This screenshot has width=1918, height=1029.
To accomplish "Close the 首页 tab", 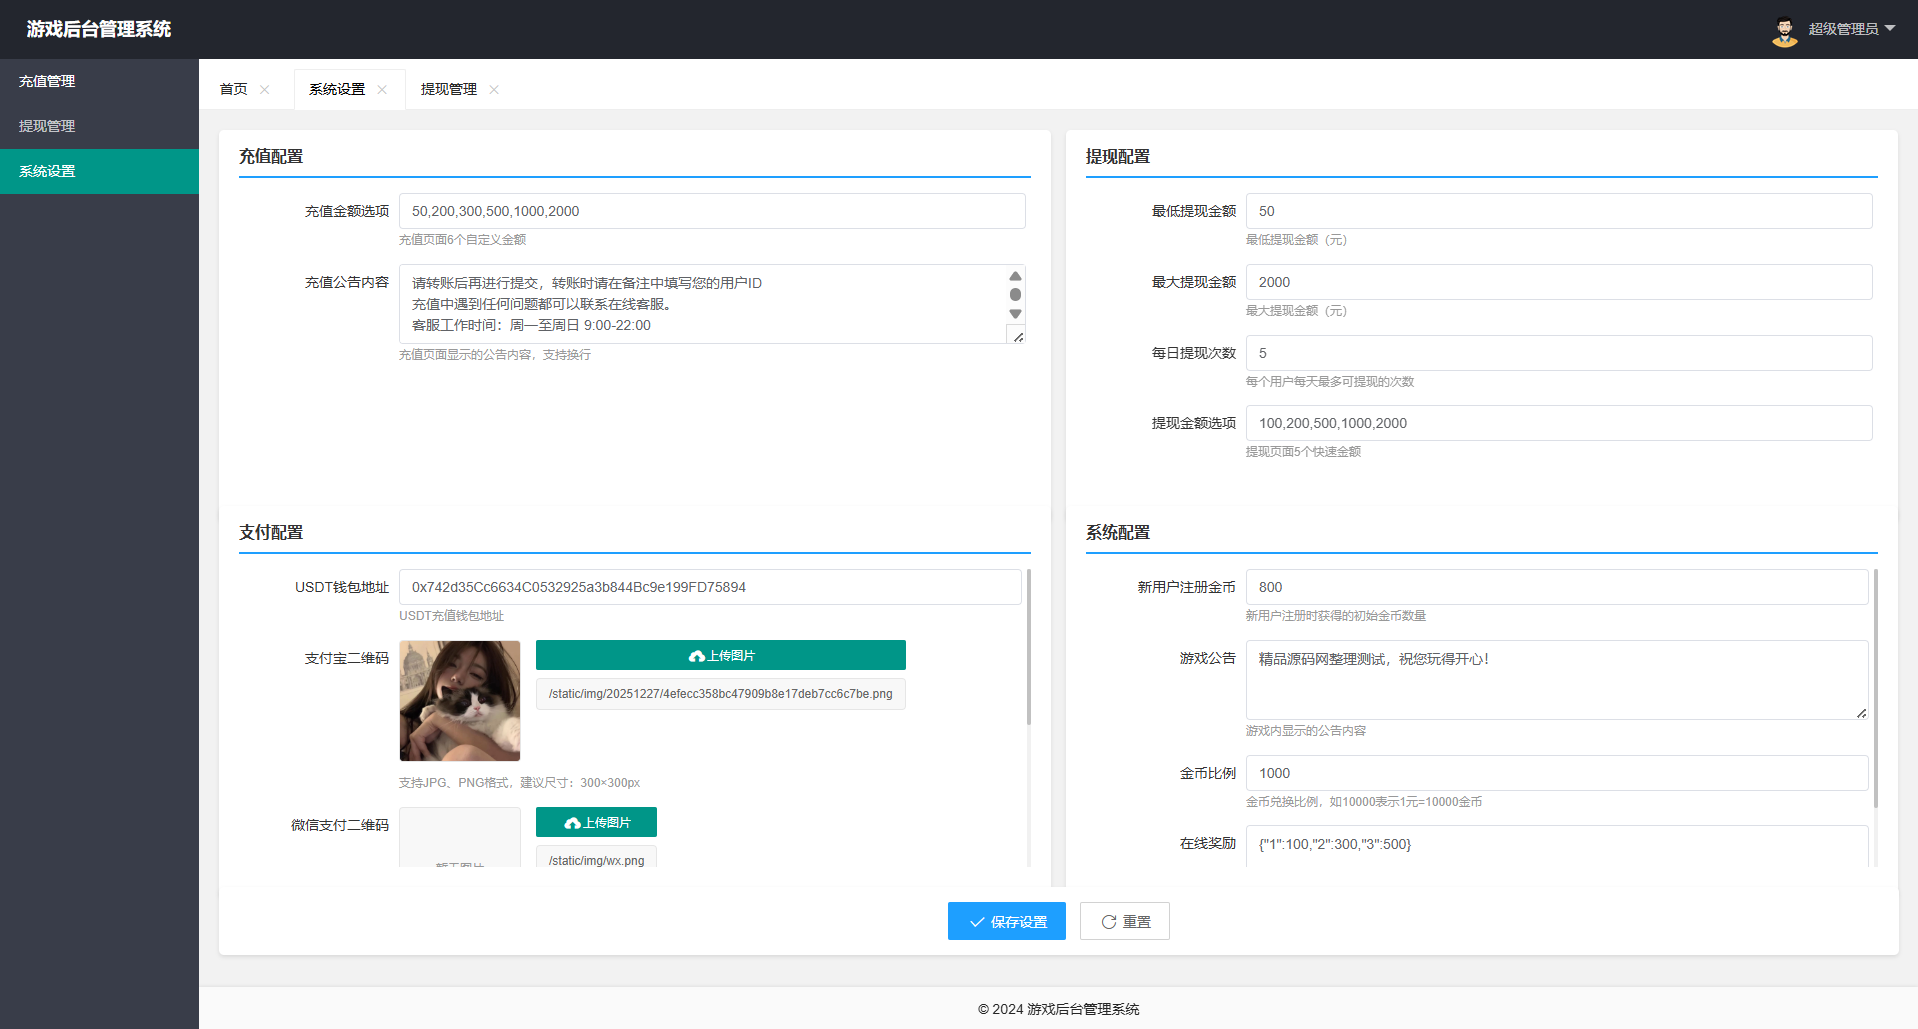I will 265,90.
